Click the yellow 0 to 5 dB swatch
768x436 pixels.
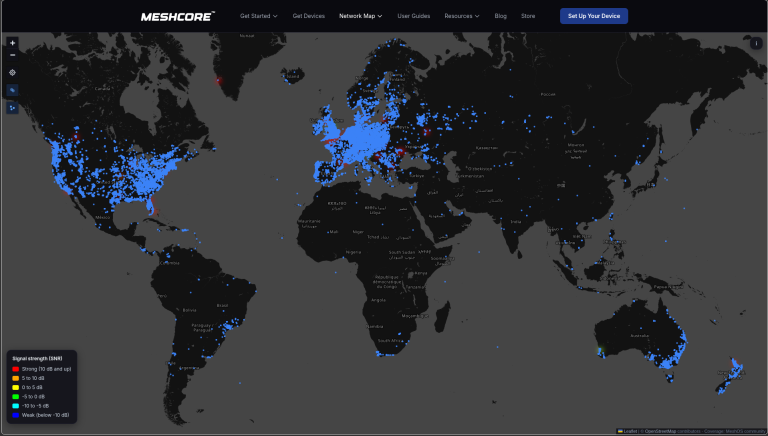coord(16,388)
